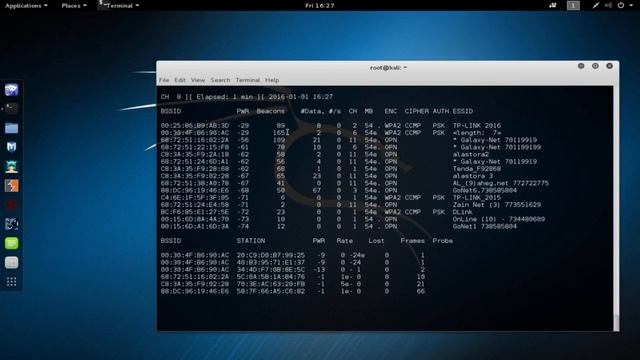Open the Edit menu in terminal
The width and height of the screenshot is (640, 360).
pyautogui.click(x=180, y=80)
